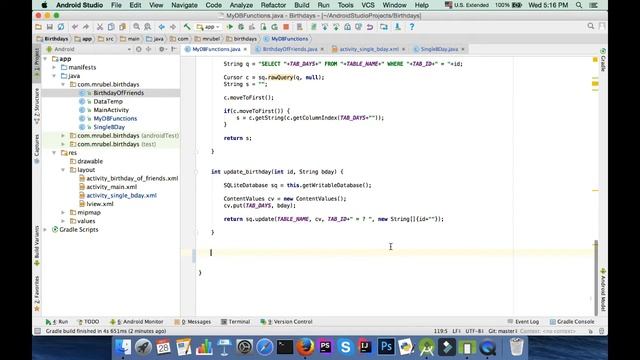Click the Make Project hammer icon
The width and height of the screenshot is (640, 360).
pyautogui.click(x=187, y=27)
